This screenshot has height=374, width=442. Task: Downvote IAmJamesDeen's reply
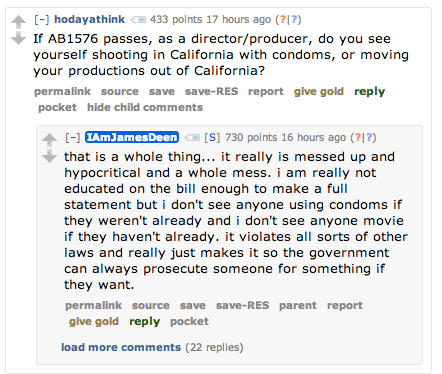click(x=49, y=156)
